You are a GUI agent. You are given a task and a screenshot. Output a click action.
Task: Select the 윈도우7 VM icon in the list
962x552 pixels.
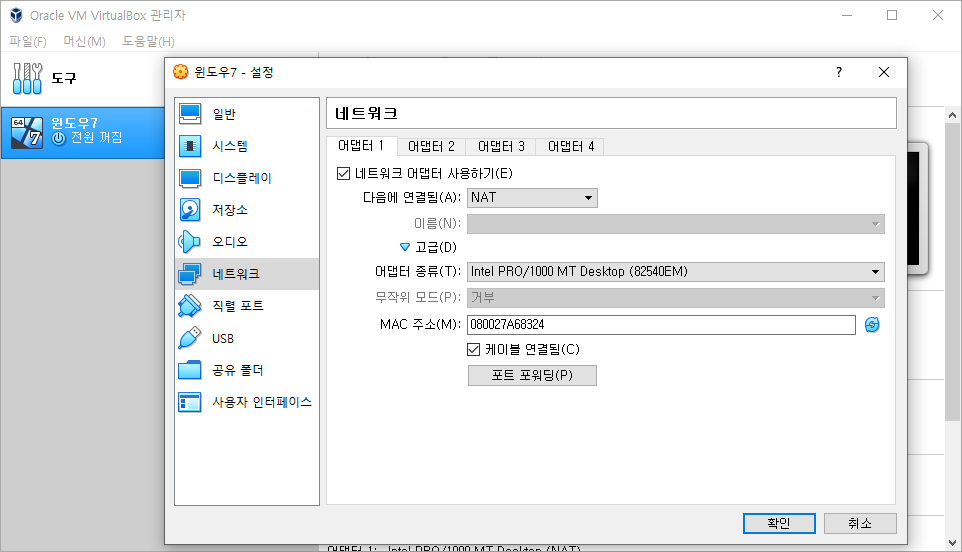click(x=27, y=132)
